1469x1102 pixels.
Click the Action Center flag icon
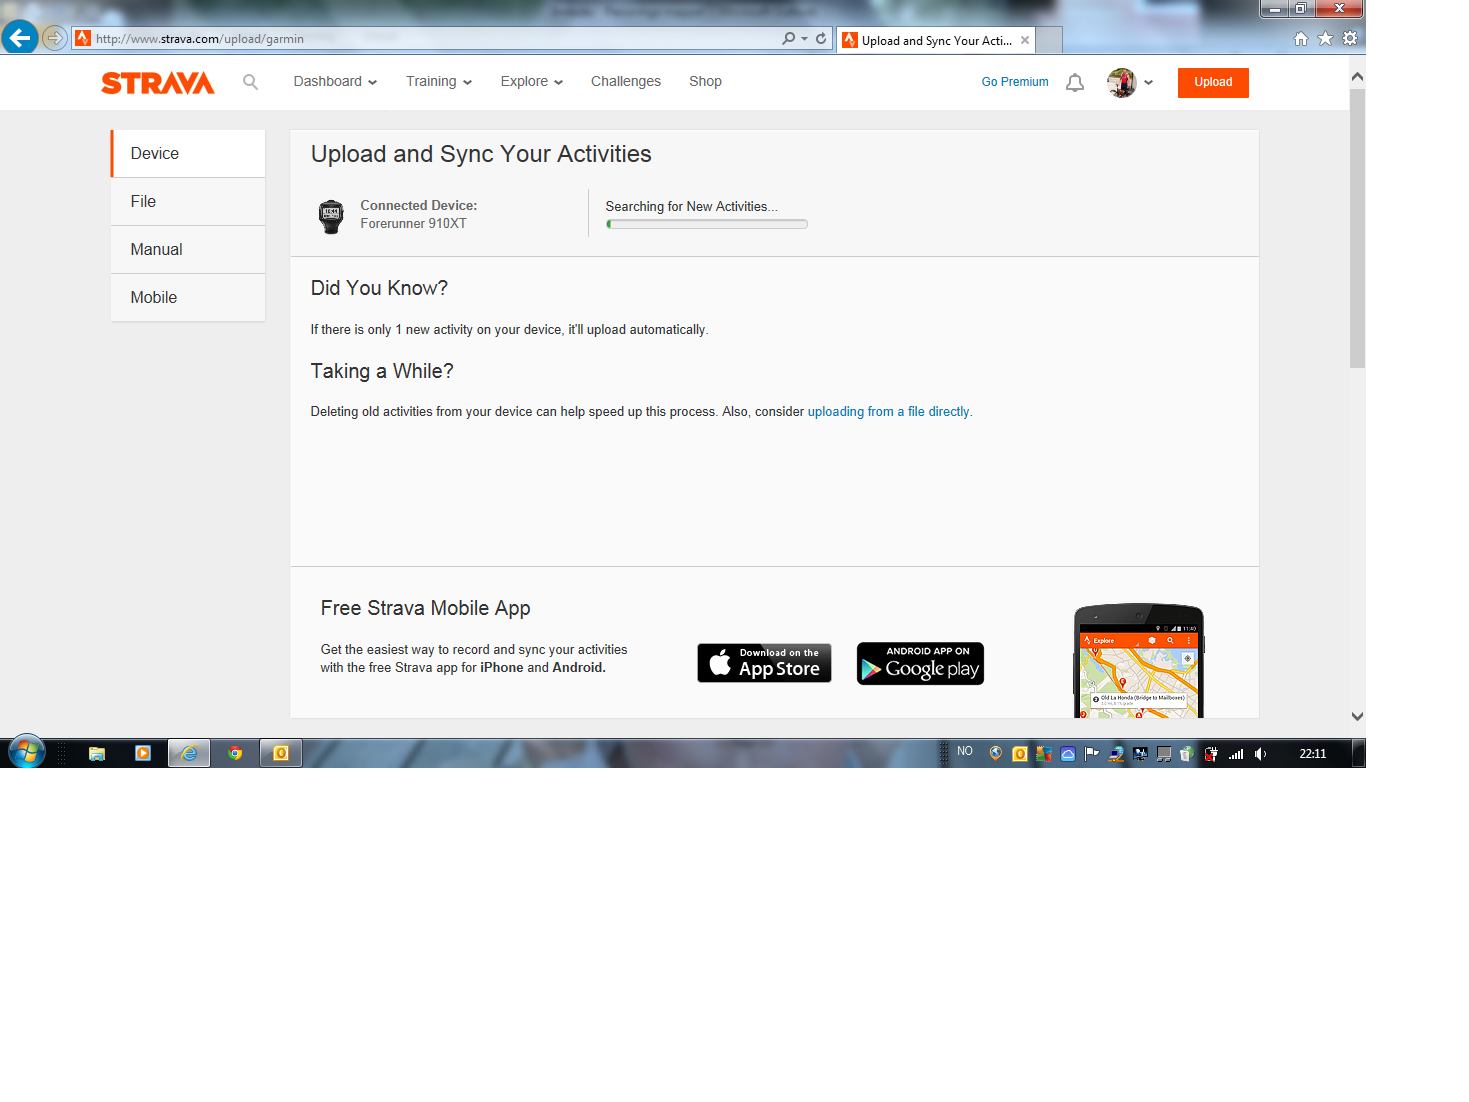(1091, 754)
